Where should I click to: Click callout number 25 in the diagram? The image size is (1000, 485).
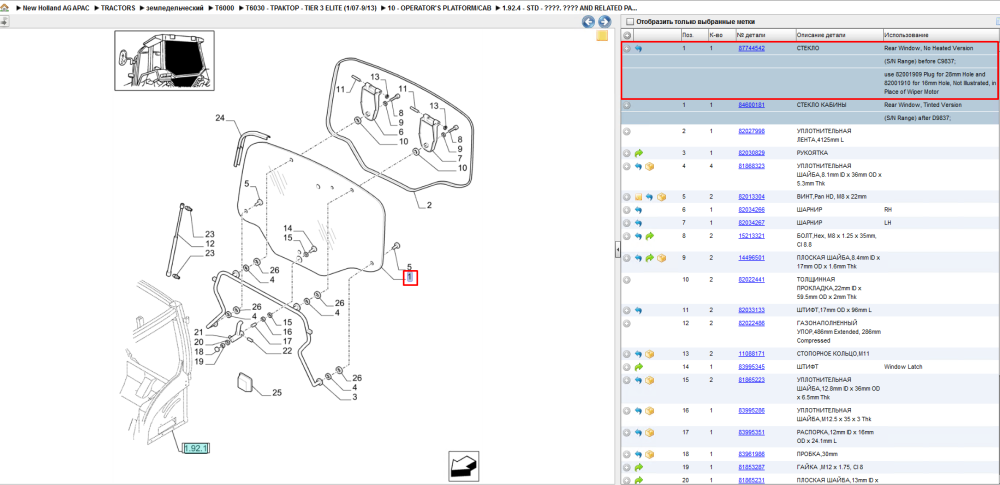click(x=277, y=393)
